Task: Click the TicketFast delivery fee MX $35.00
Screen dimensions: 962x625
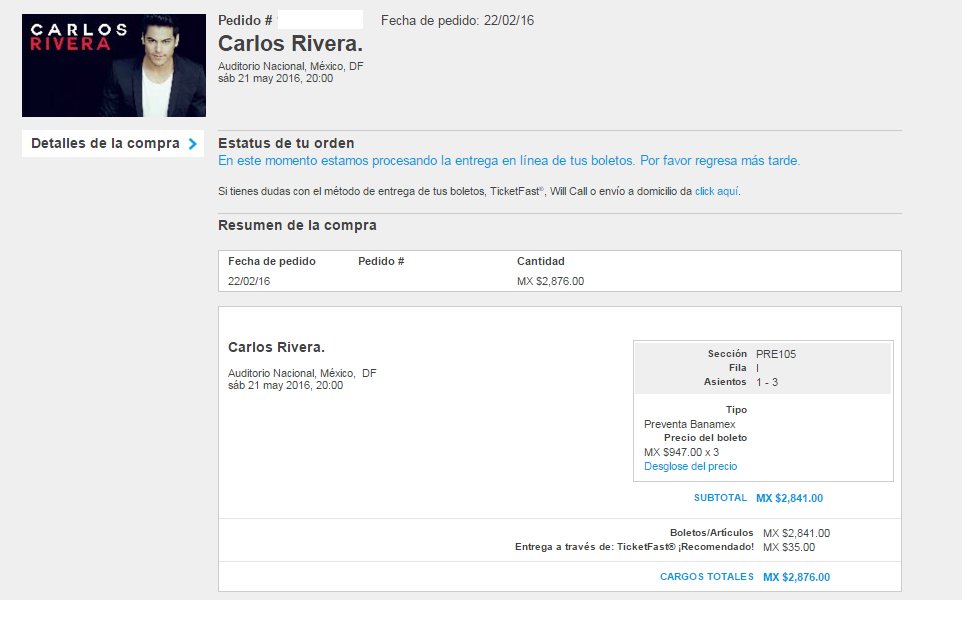Action: pyautogui.click(x=789, y=547)
